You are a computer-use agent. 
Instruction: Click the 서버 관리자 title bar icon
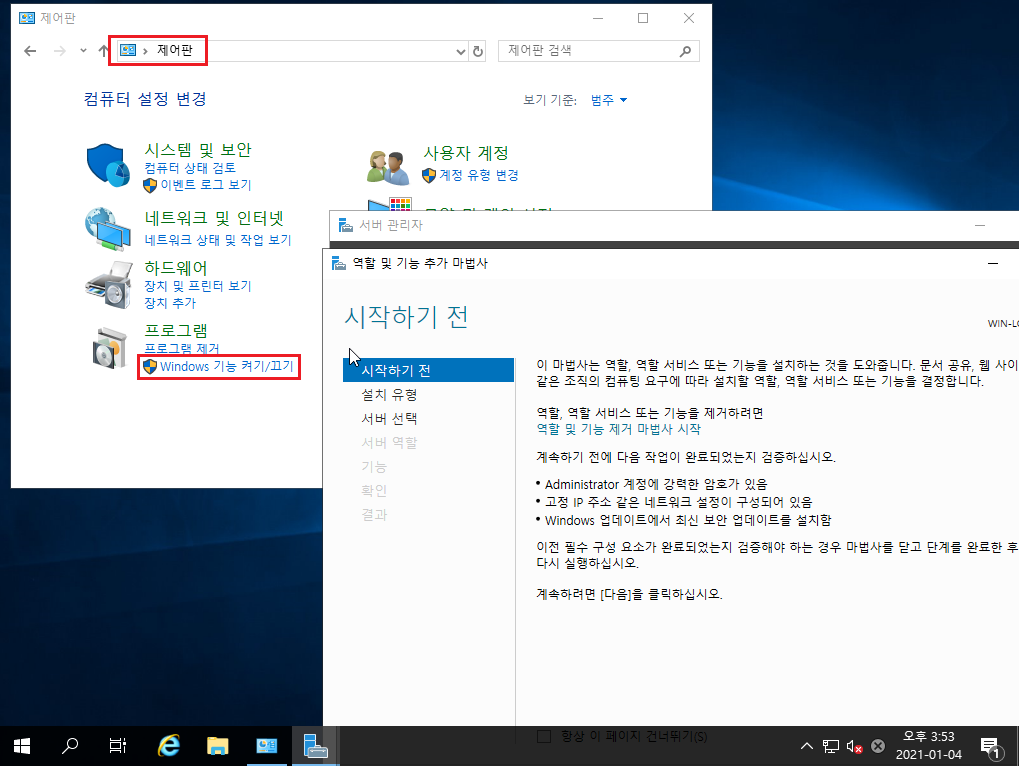tap(346, 225)
